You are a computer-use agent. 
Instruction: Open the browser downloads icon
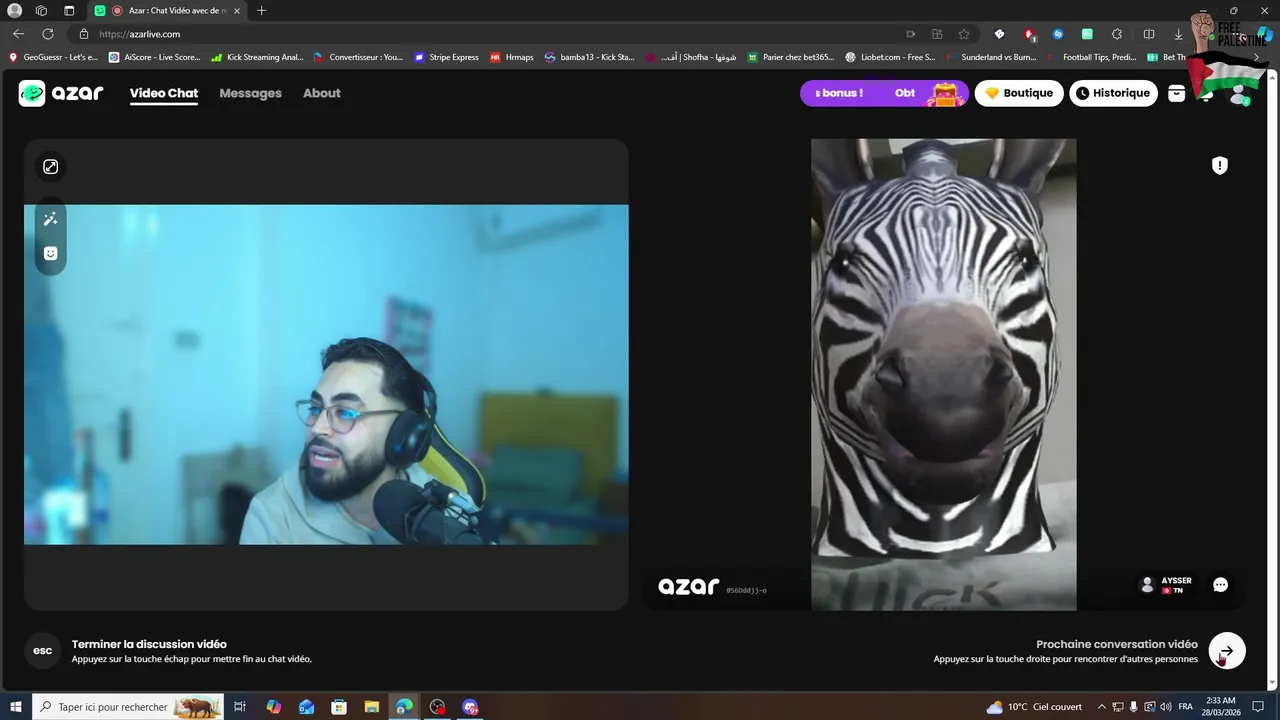(x=1178, y=34)
